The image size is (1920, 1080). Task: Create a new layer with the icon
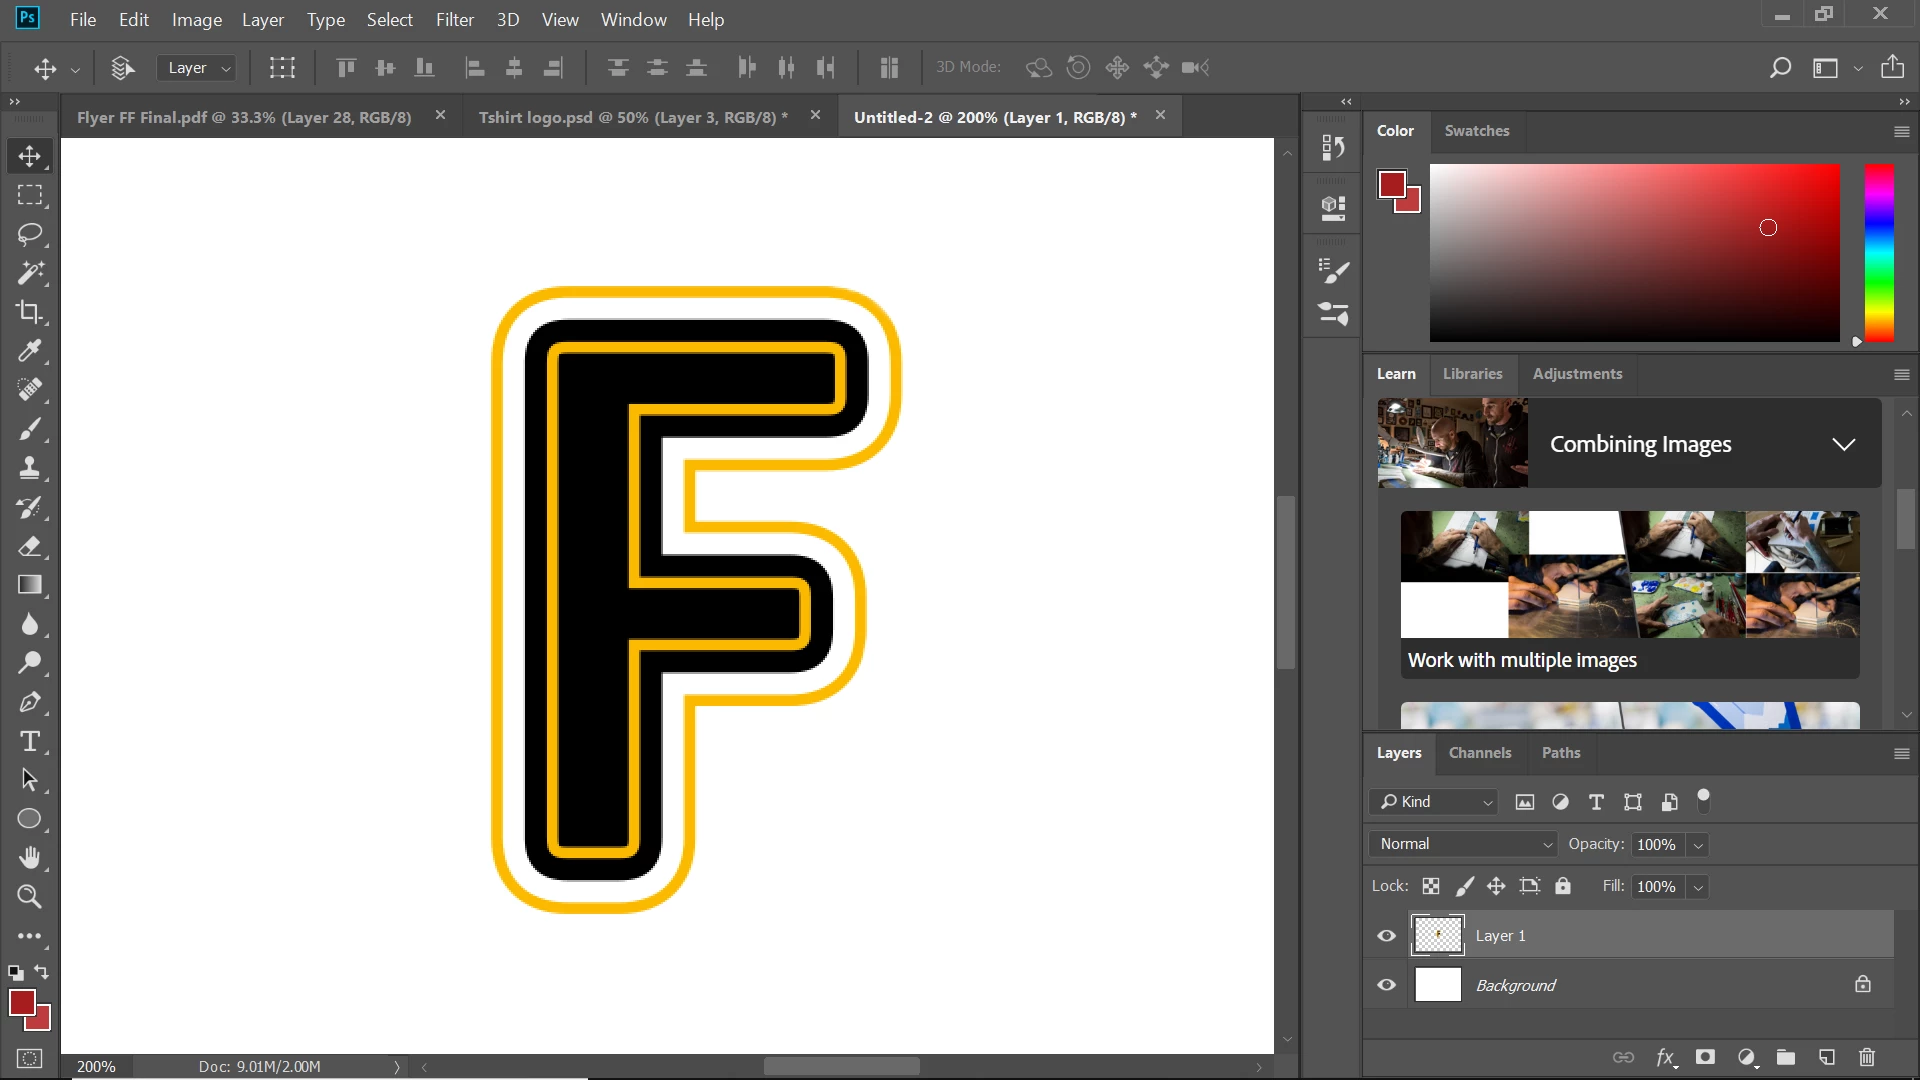pos(1826,1057)
